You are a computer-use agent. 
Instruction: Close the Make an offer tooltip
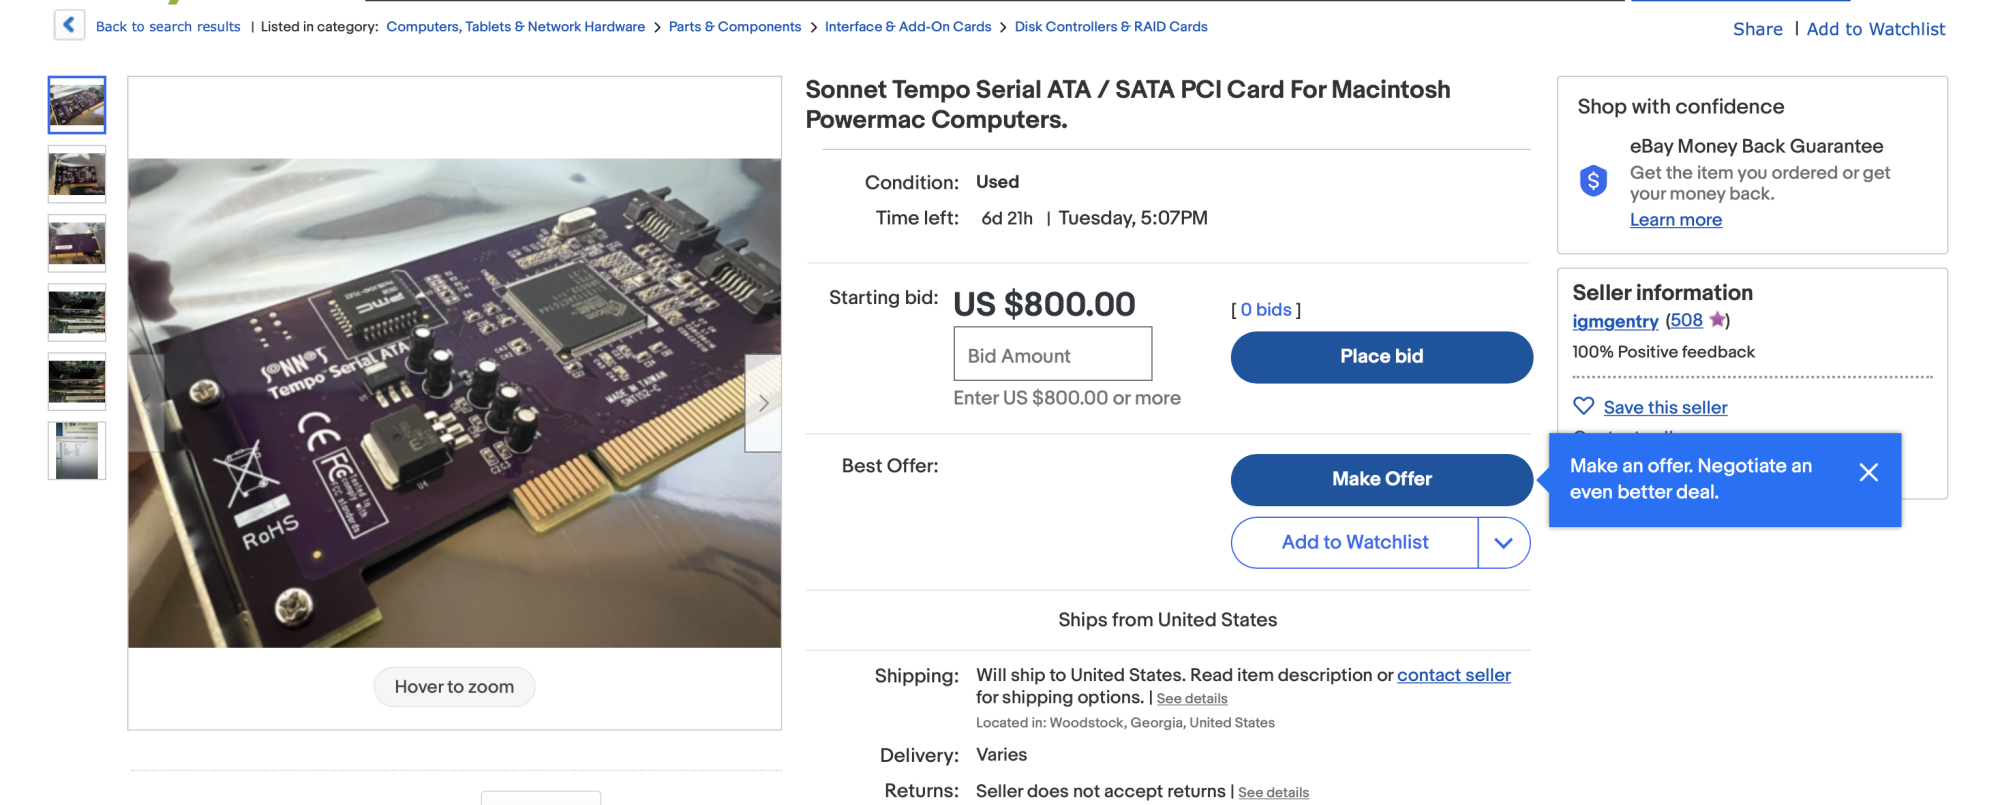point(1868,473)
